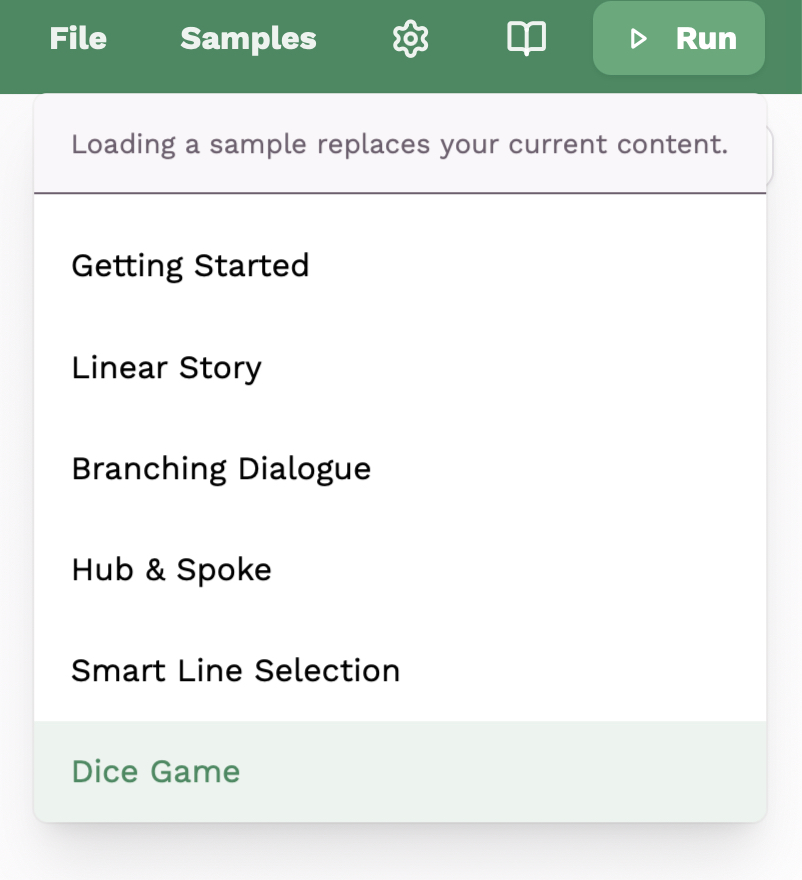Screen dimensions: 802x880
Task: Open the File menu
Action: click(78, 39)
